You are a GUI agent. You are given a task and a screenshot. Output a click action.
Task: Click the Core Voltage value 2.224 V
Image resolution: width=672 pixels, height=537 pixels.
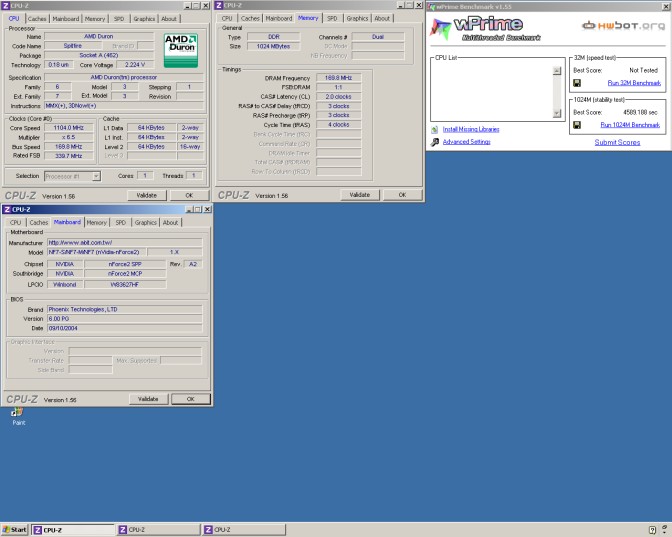[135, 65]
